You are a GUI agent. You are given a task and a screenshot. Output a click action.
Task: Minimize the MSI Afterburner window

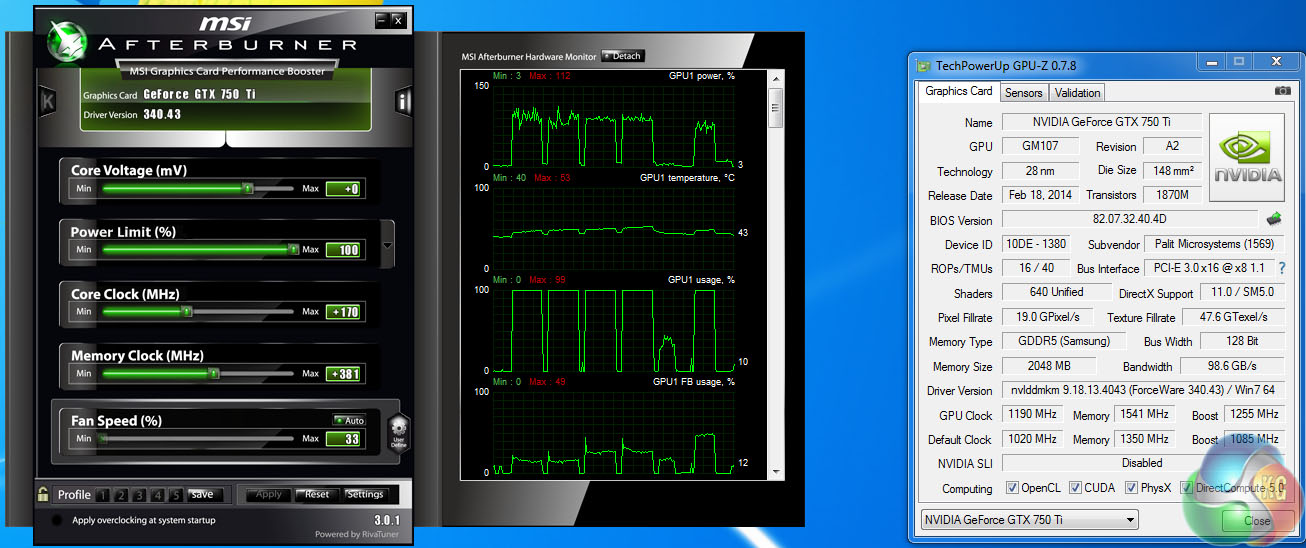click(x=381, y=19)
